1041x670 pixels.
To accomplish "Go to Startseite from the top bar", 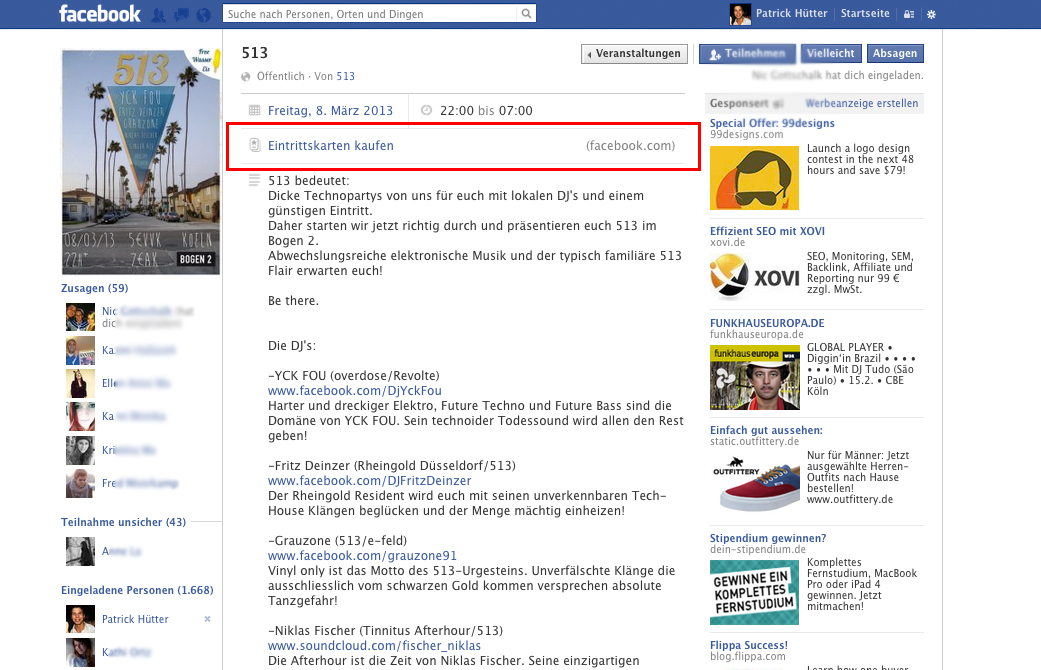I will pos(864,14).
